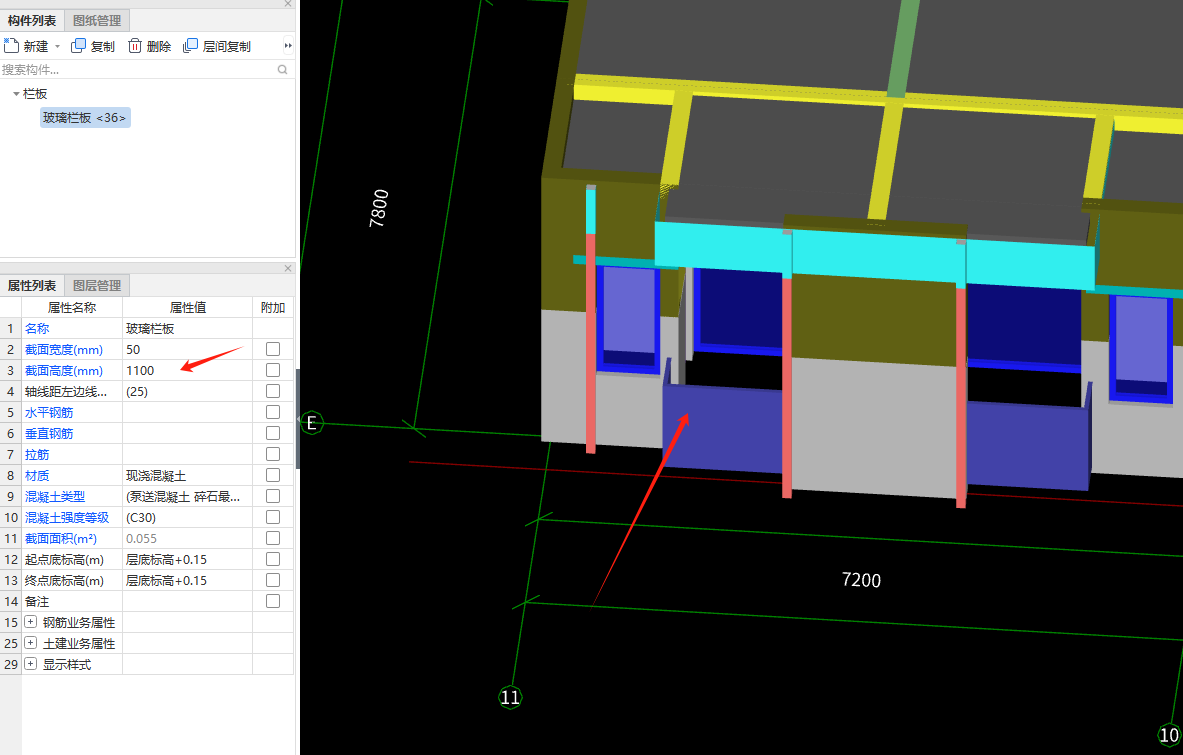
Task: Tick the 水平钢筋 附加 checkbox
Action: (273, 413)
